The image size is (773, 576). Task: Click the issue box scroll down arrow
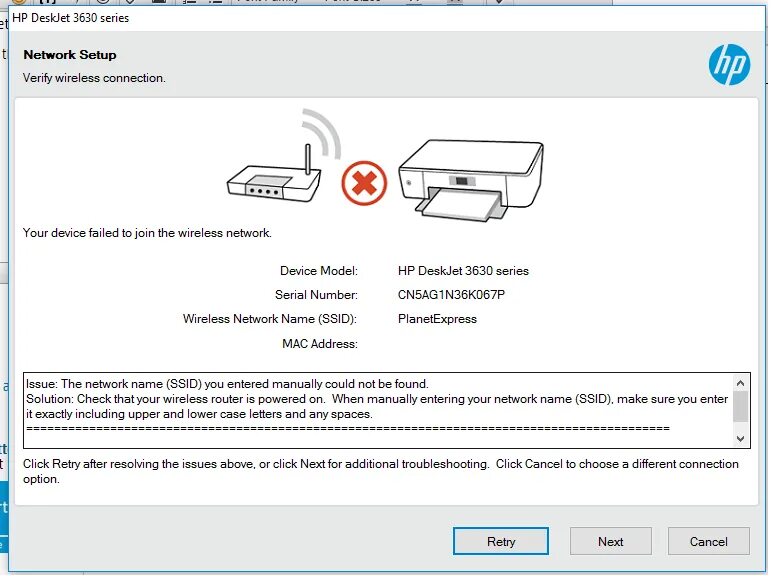[740, 438]
